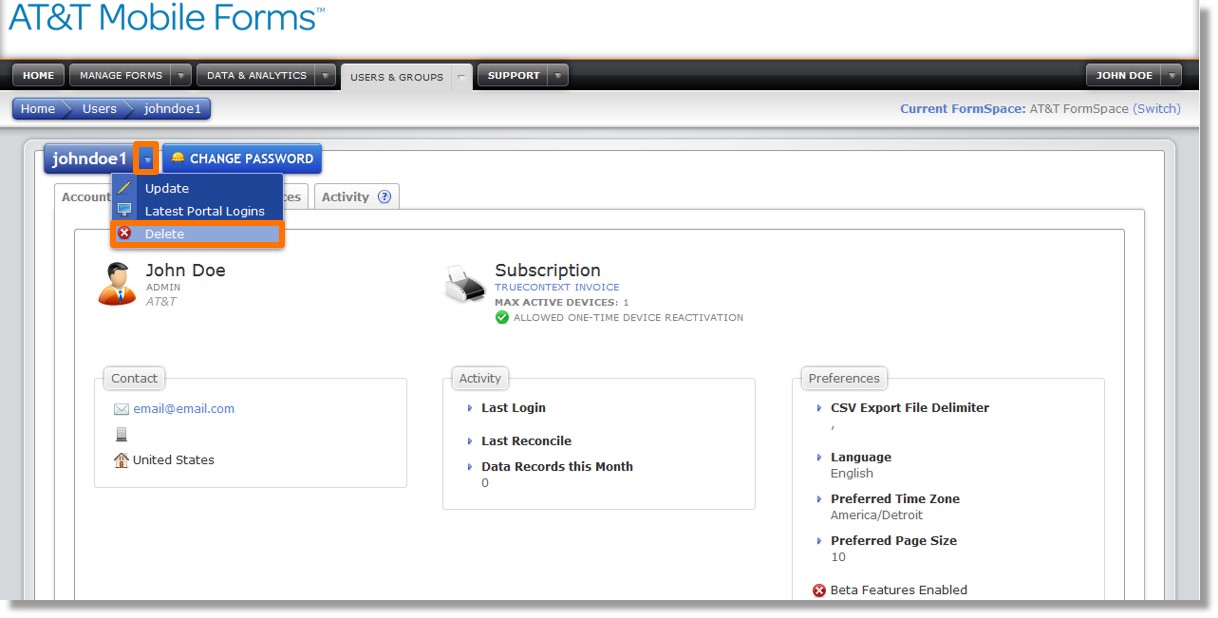Expand Data Records this Month entry
Image resolution: width=1218 pixels, height=618 pixels.
470,467
